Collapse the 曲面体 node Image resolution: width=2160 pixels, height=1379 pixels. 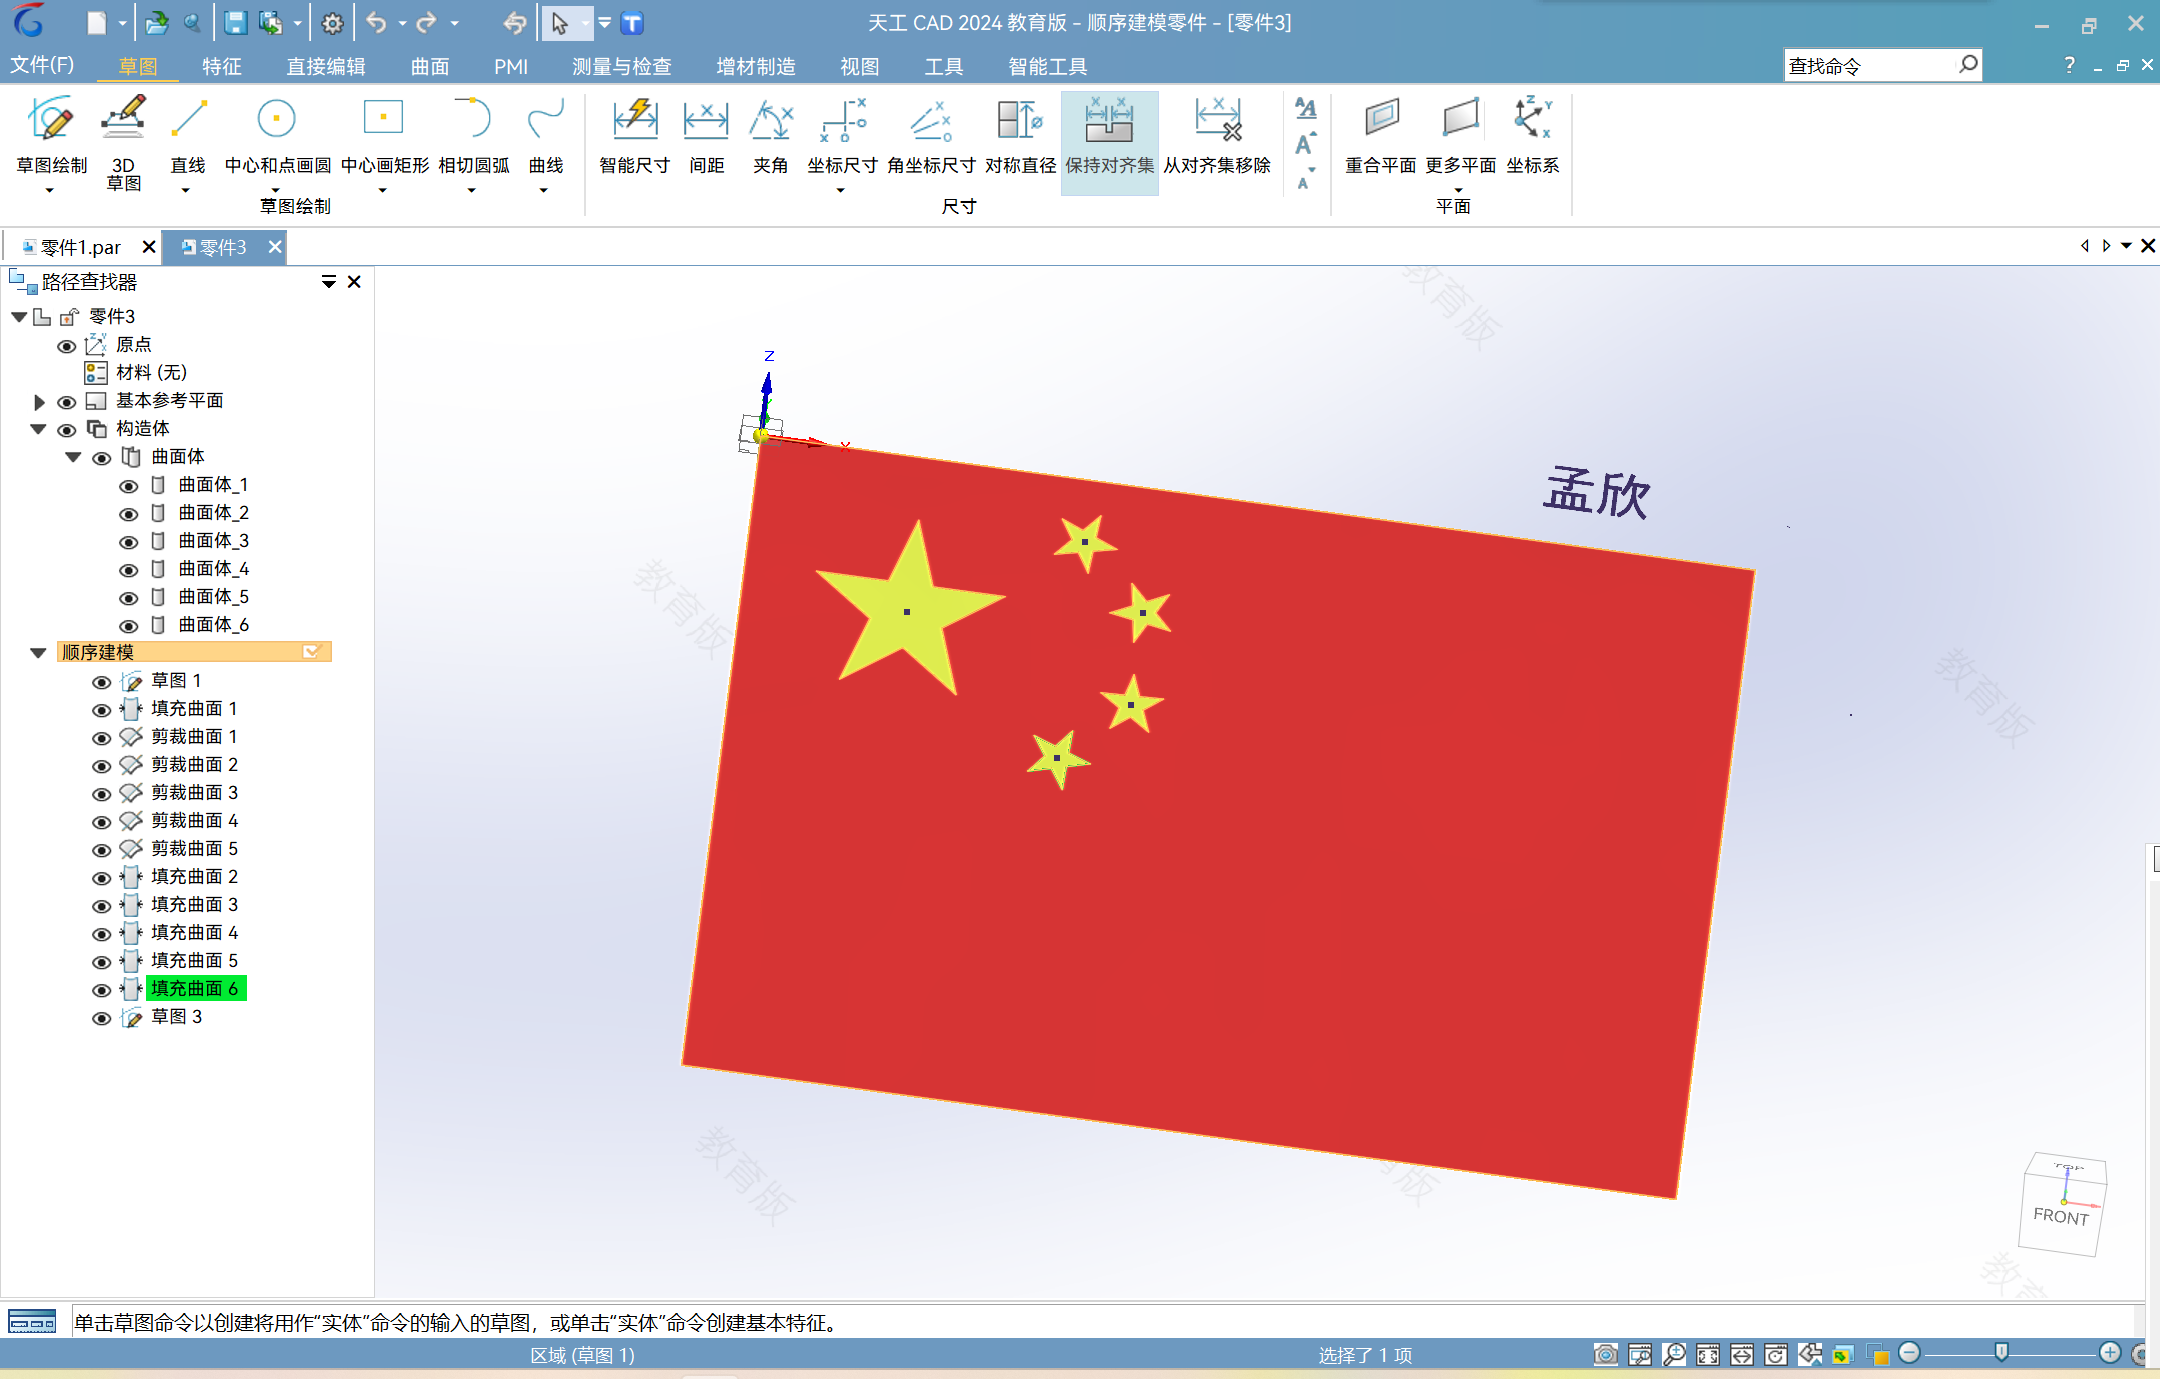pyautogui.click(x=73, y=457)
